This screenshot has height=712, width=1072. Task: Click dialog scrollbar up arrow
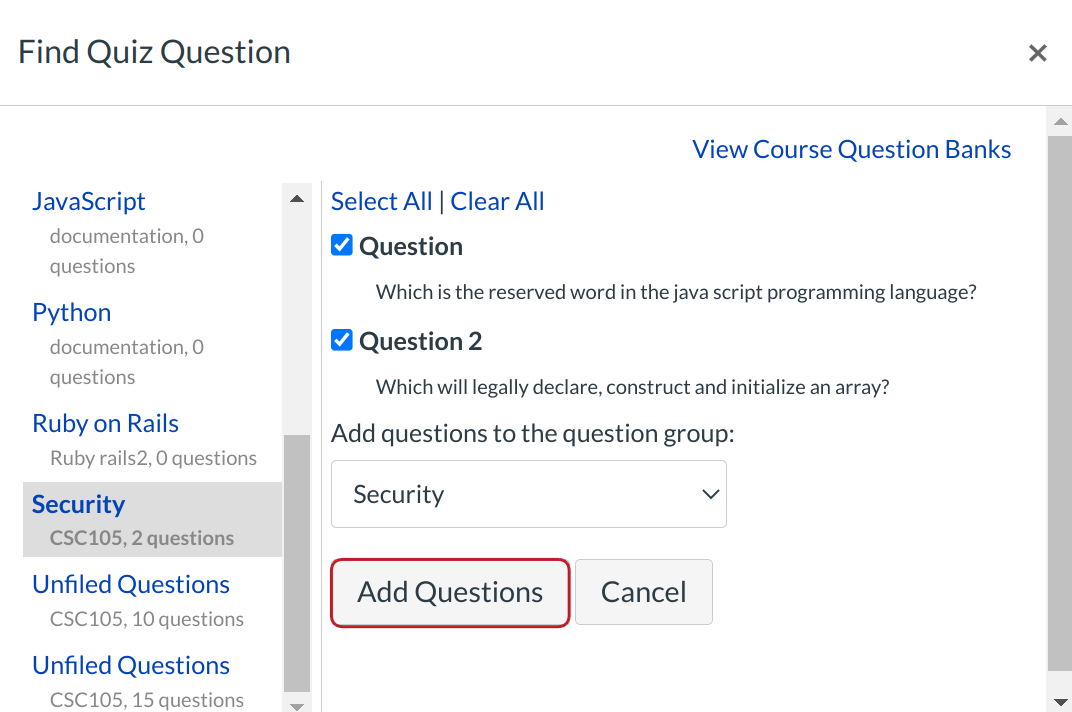[1059, 122]
